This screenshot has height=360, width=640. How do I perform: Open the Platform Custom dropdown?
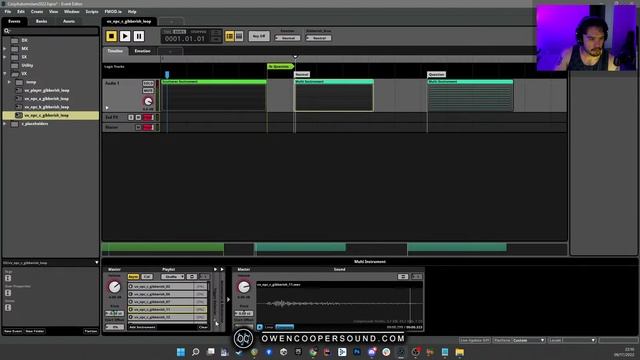pyautogui.click(x=519, y=340)
